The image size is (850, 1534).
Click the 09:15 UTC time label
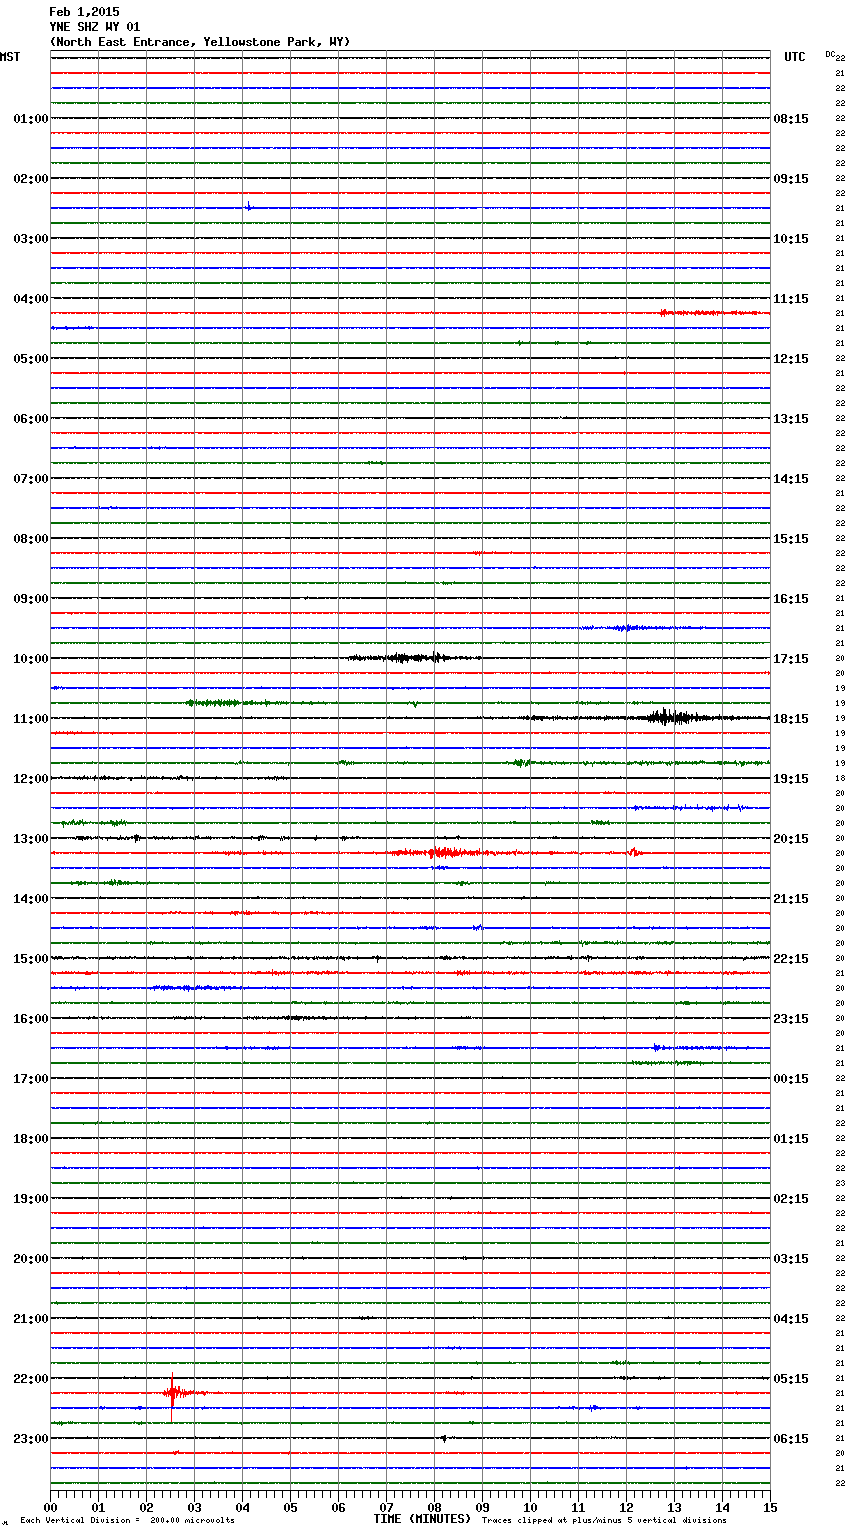[x=791, y=179]
